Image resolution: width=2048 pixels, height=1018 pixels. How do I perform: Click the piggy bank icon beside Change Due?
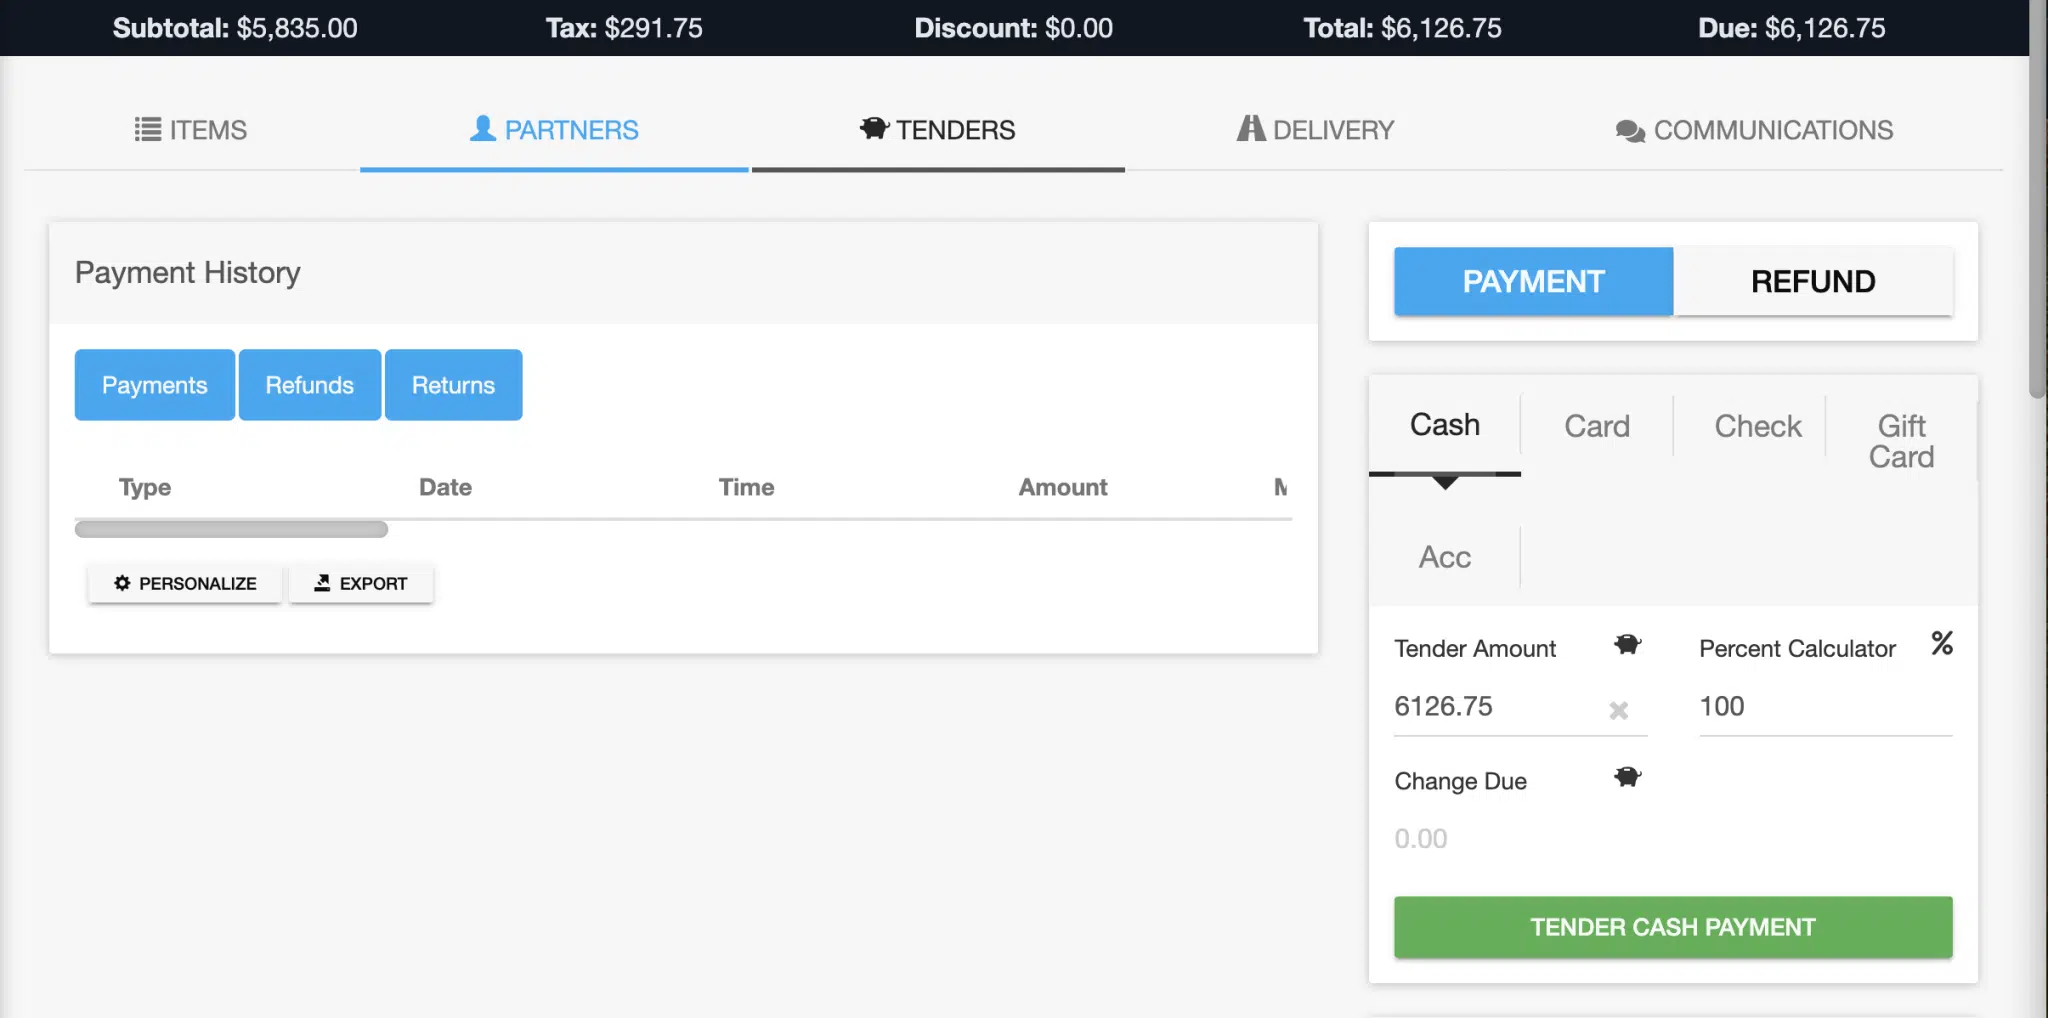coord(1627,776)
